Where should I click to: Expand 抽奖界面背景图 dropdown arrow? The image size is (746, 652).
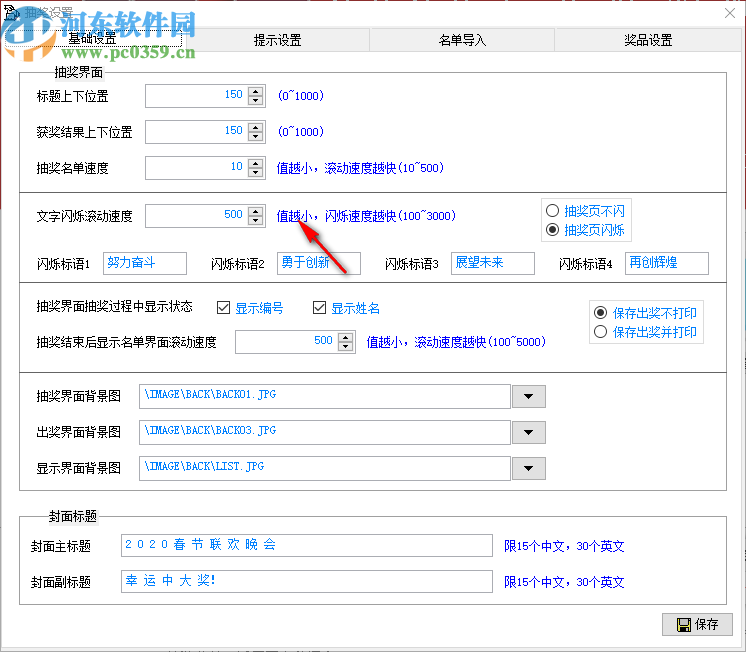528,396
